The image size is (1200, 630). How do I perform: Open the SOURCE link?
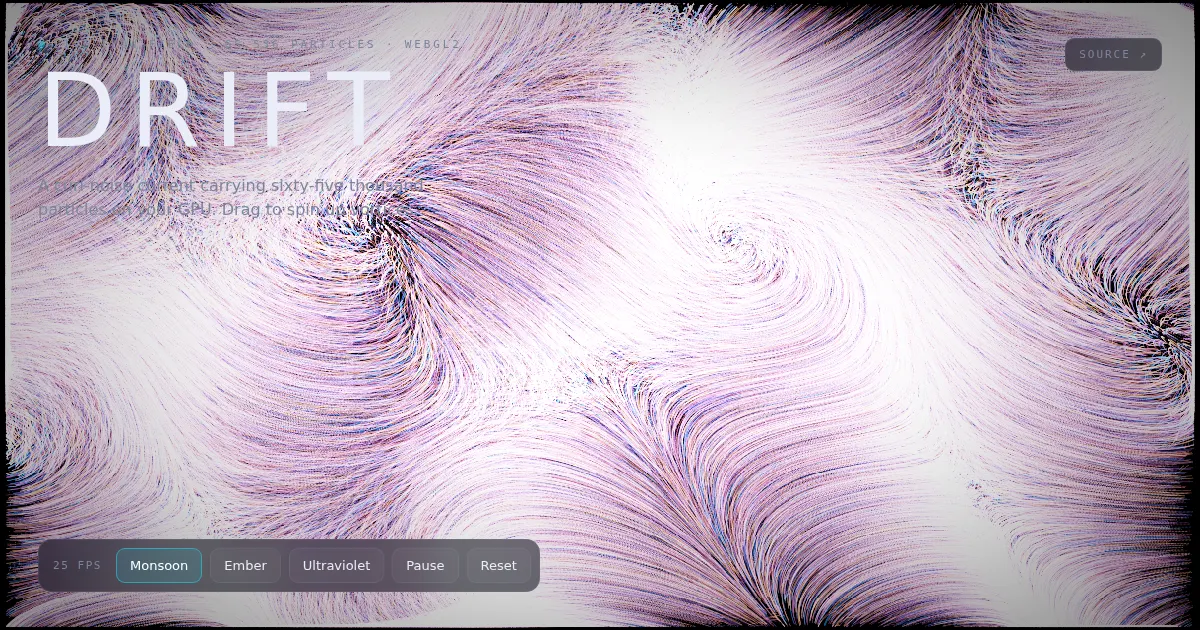pos(1113,54)
